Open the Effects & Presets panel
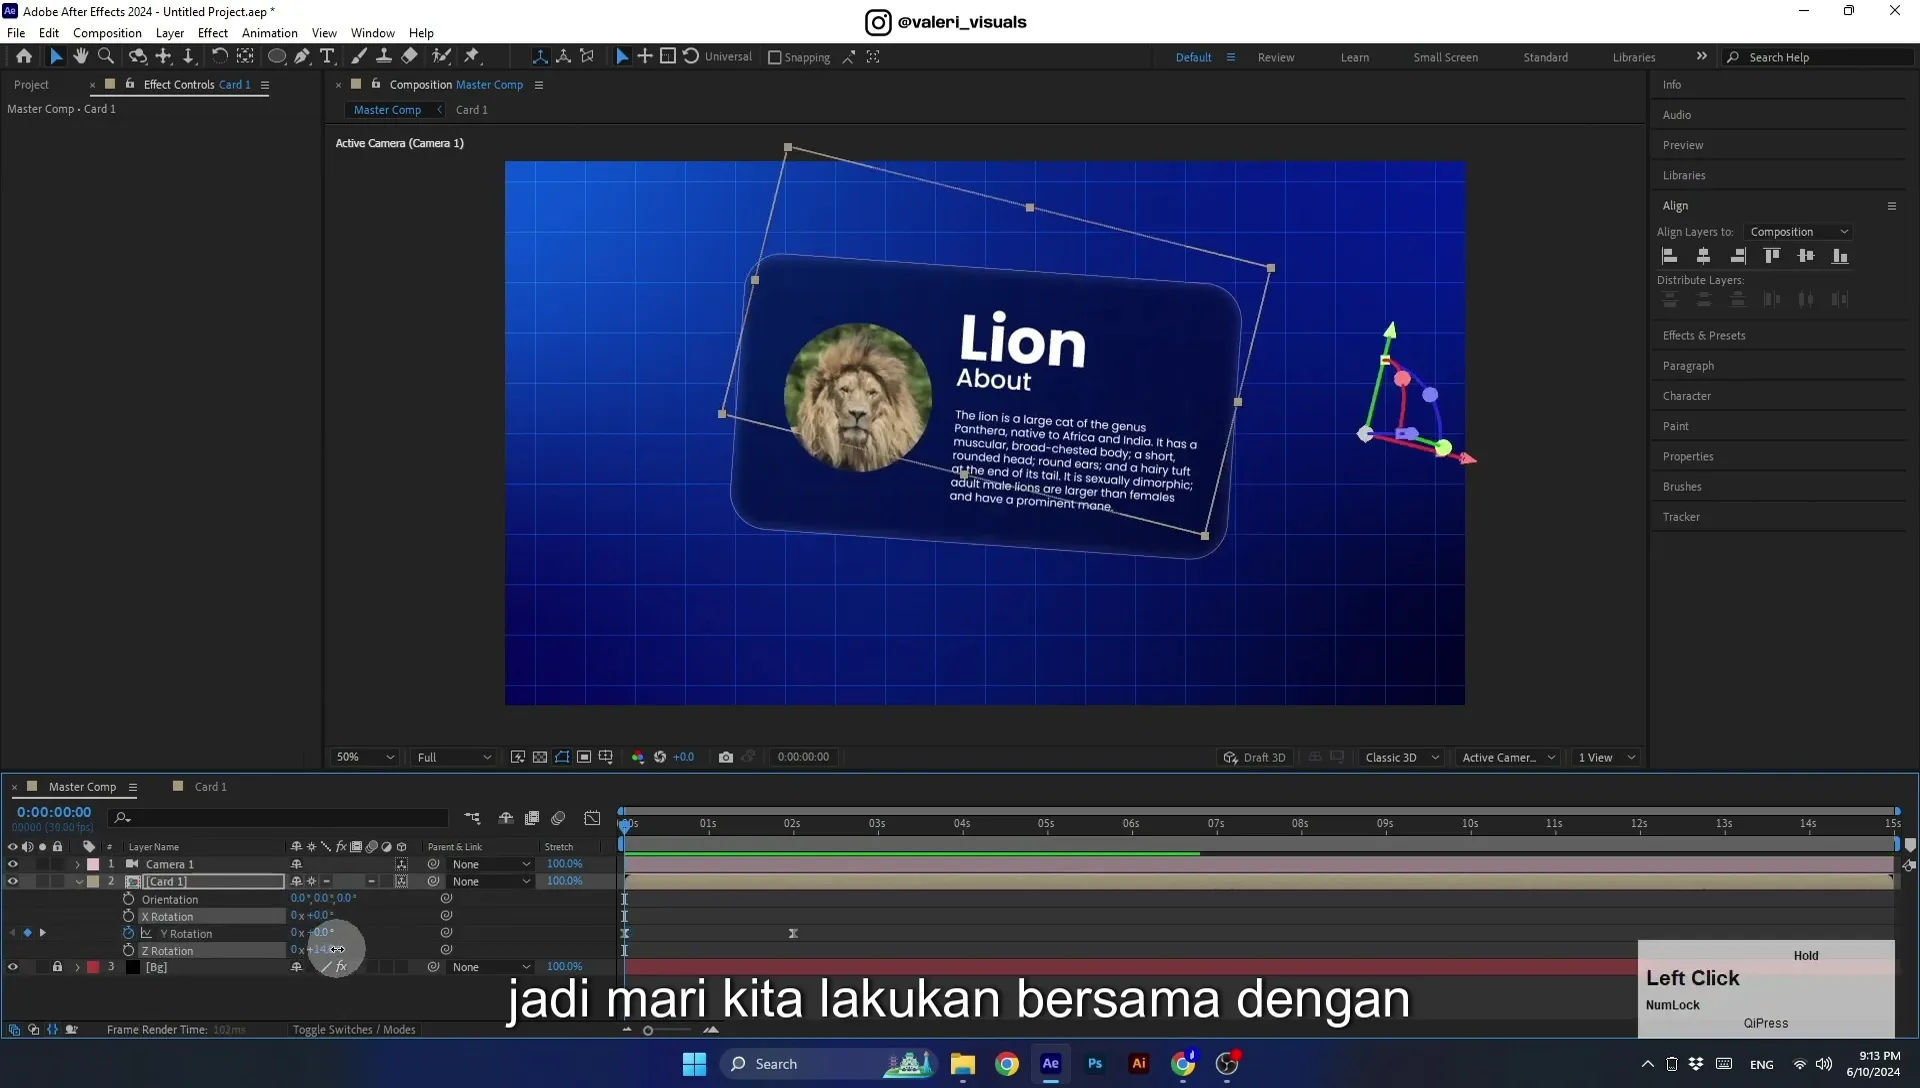 (x=1703, y=336)
